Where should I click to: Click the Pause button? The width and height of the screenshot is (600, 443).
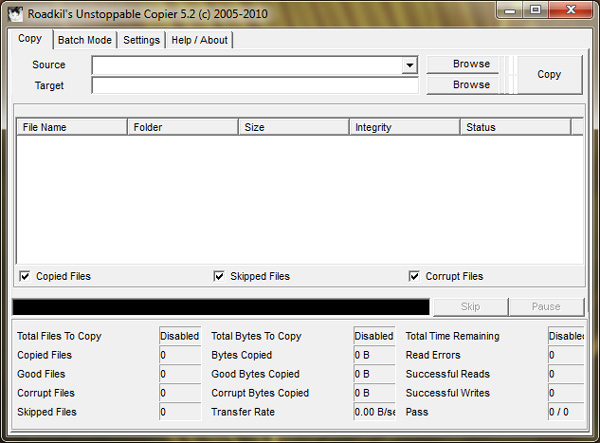click(x=546, y=307)
